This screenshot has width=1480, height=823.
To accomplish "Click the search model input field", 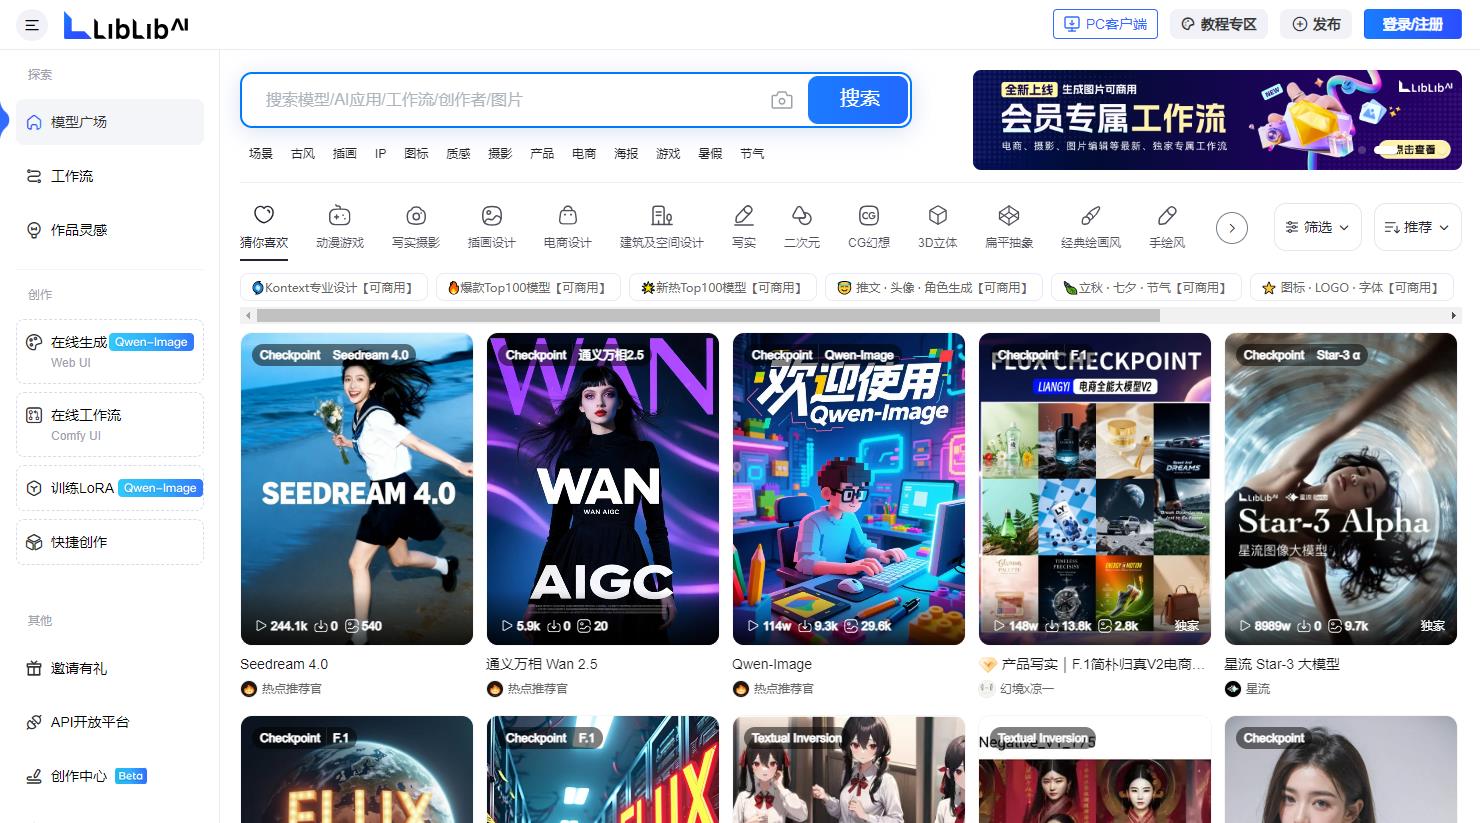I will point(510,100).
